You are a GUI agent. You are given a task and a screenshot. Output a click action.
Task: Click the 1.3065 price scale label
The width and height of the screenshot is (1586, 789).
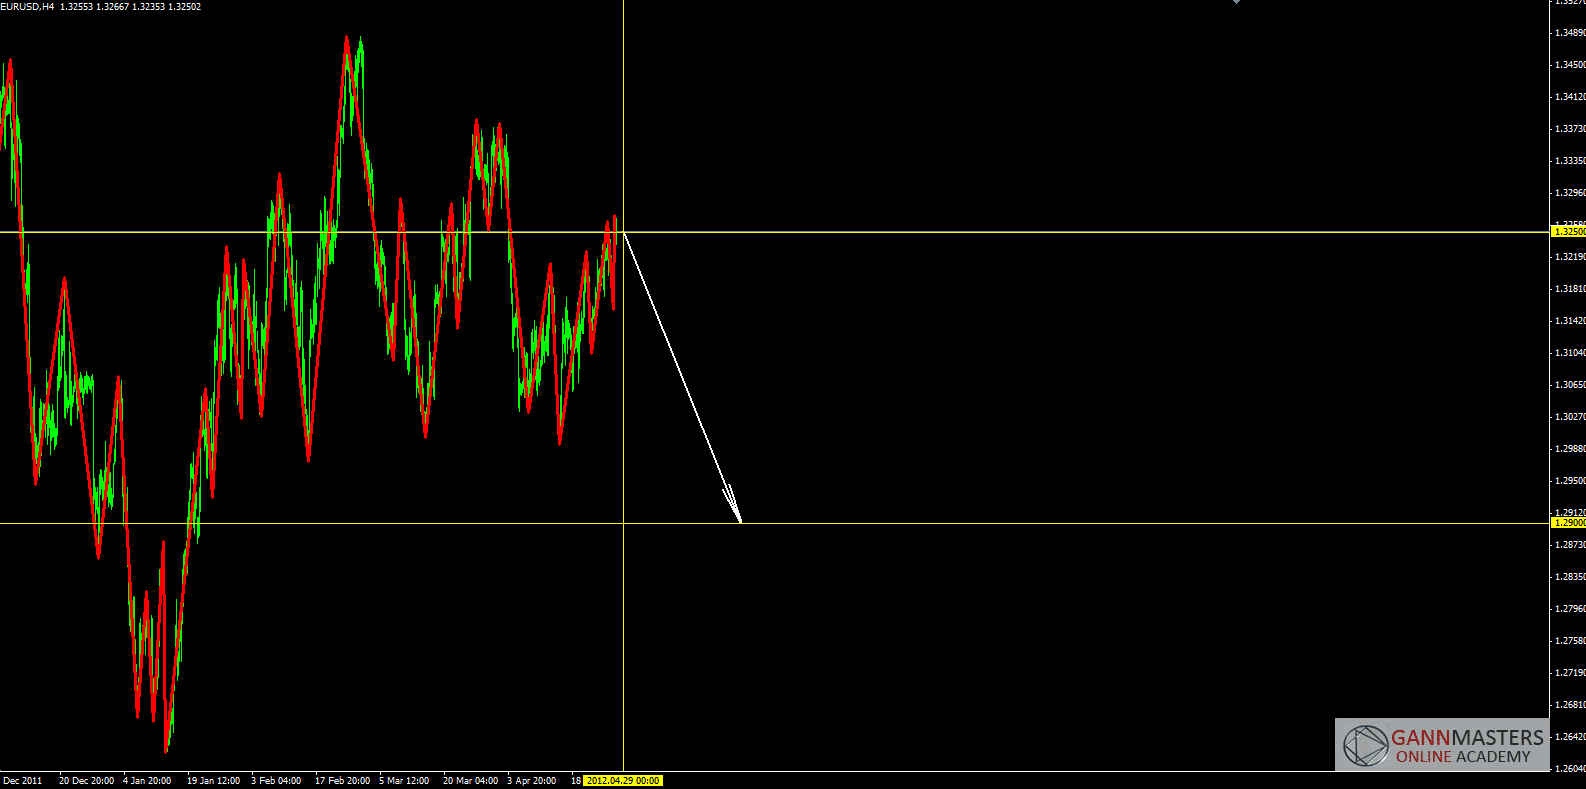[1570, 385]
